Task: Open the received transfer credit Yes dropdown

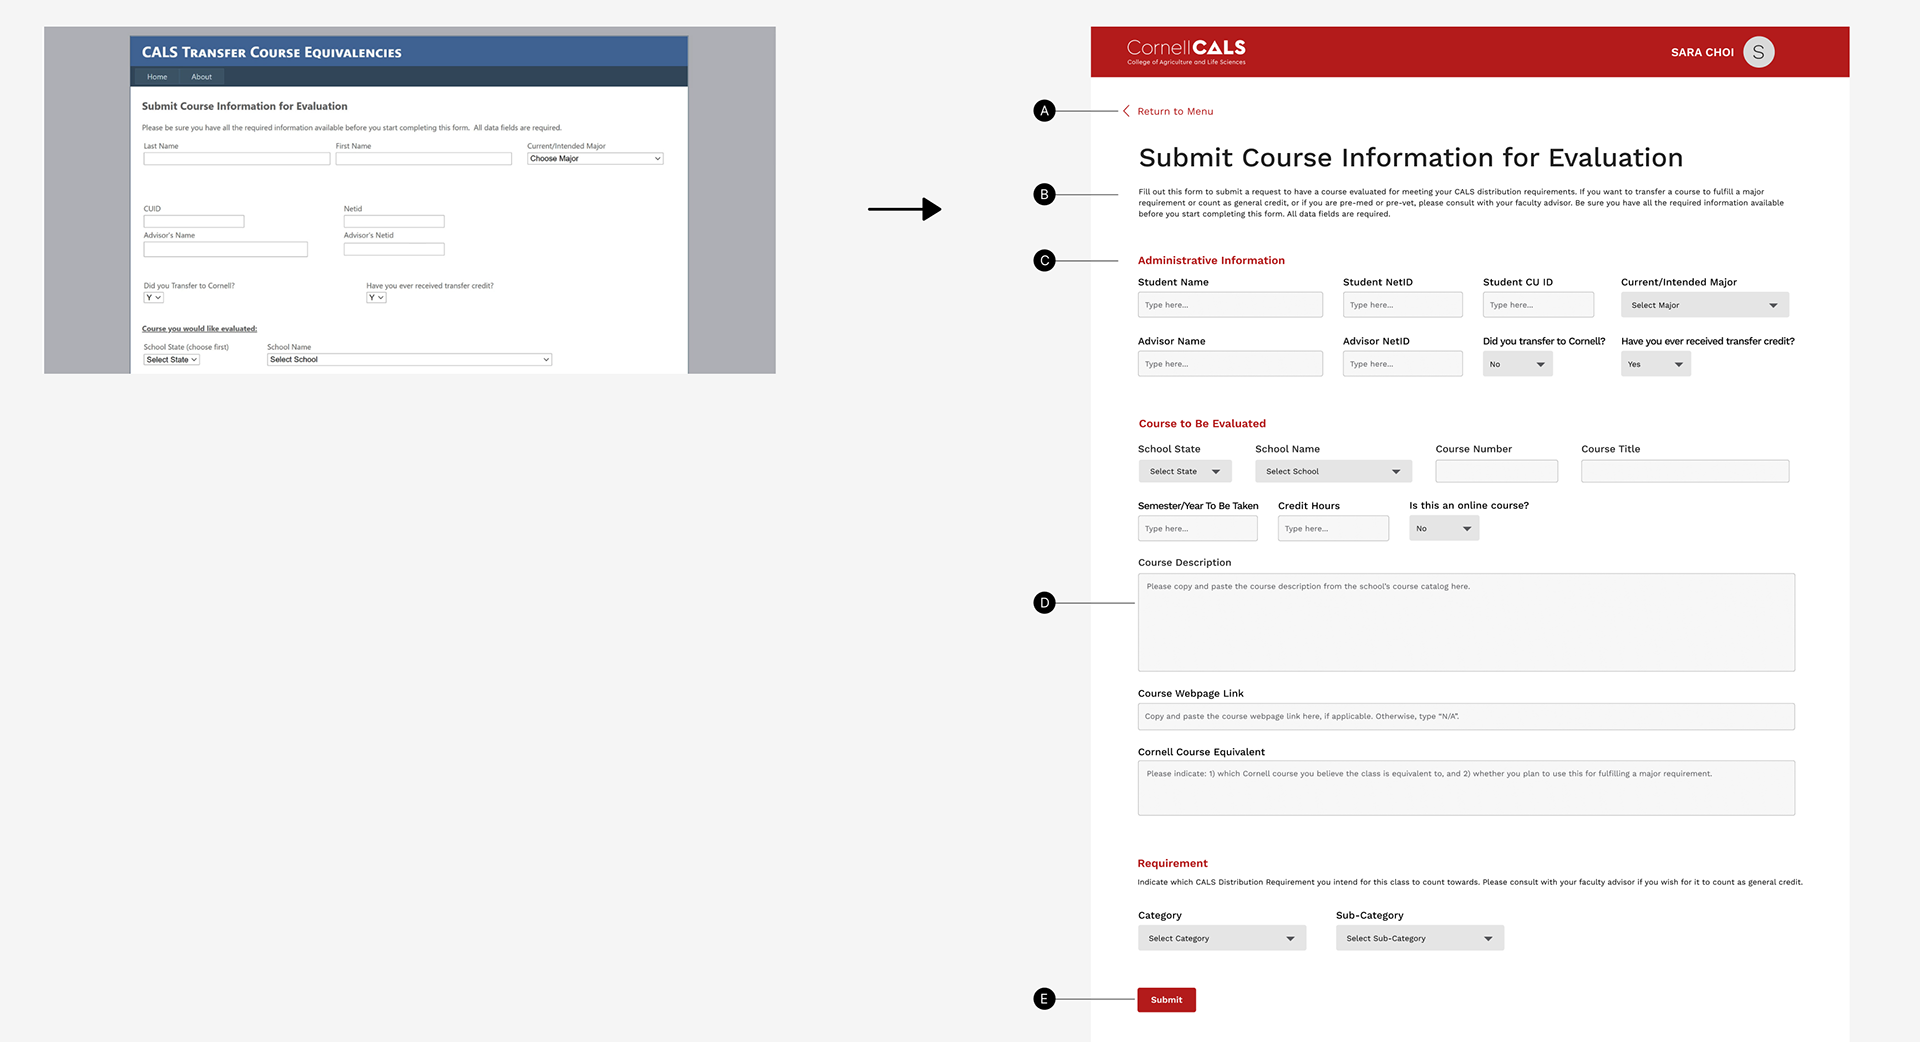Action: pyautogui.click(x=1655, y=364)
